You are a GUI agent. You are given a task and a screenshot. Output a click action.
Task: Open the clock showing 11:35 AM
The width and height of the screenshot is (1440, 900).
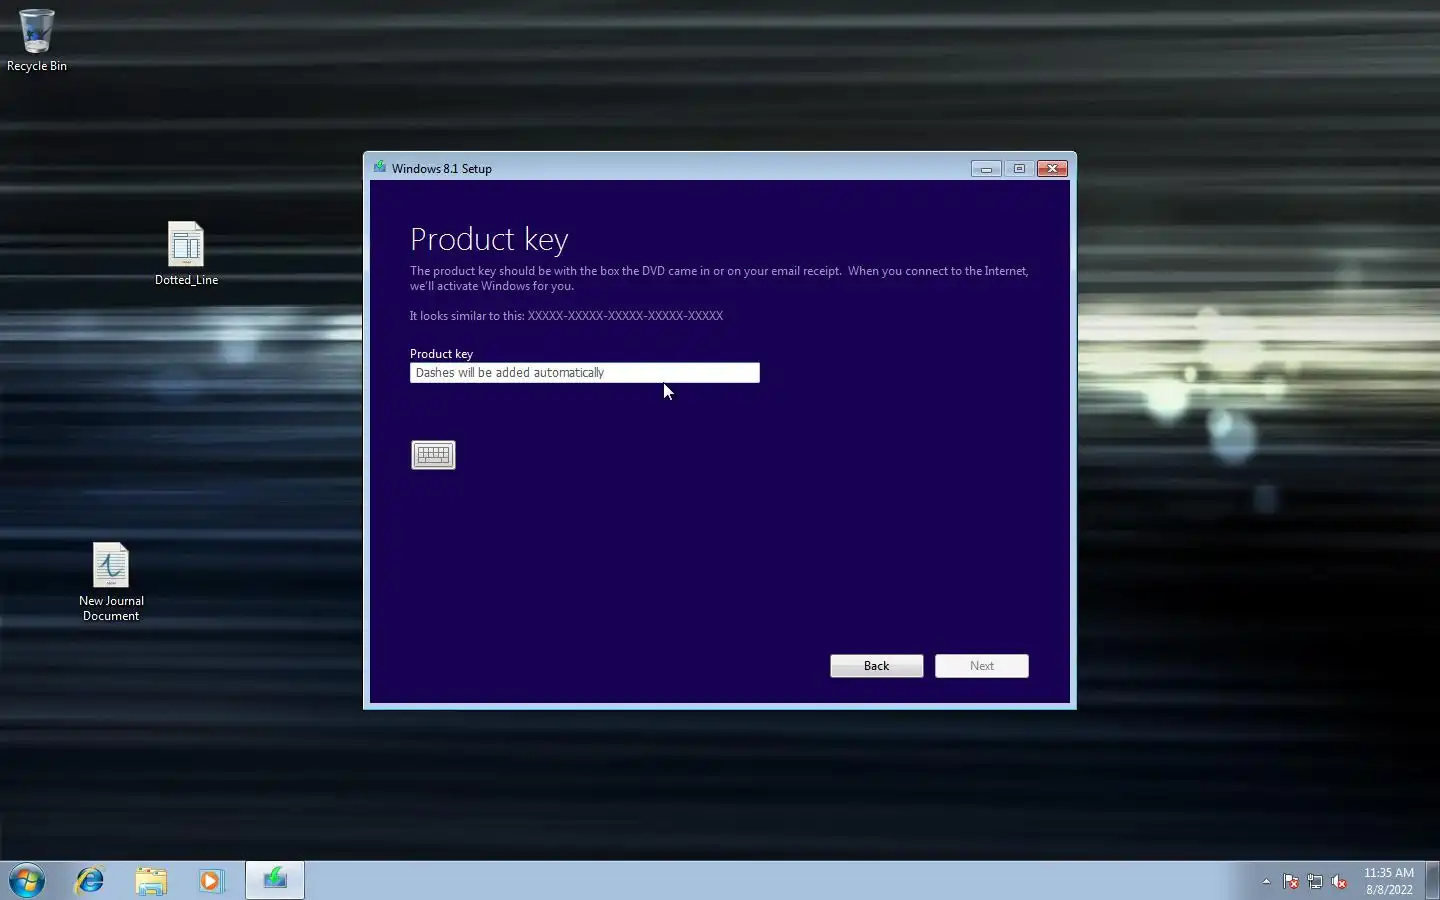[1389, 881]
